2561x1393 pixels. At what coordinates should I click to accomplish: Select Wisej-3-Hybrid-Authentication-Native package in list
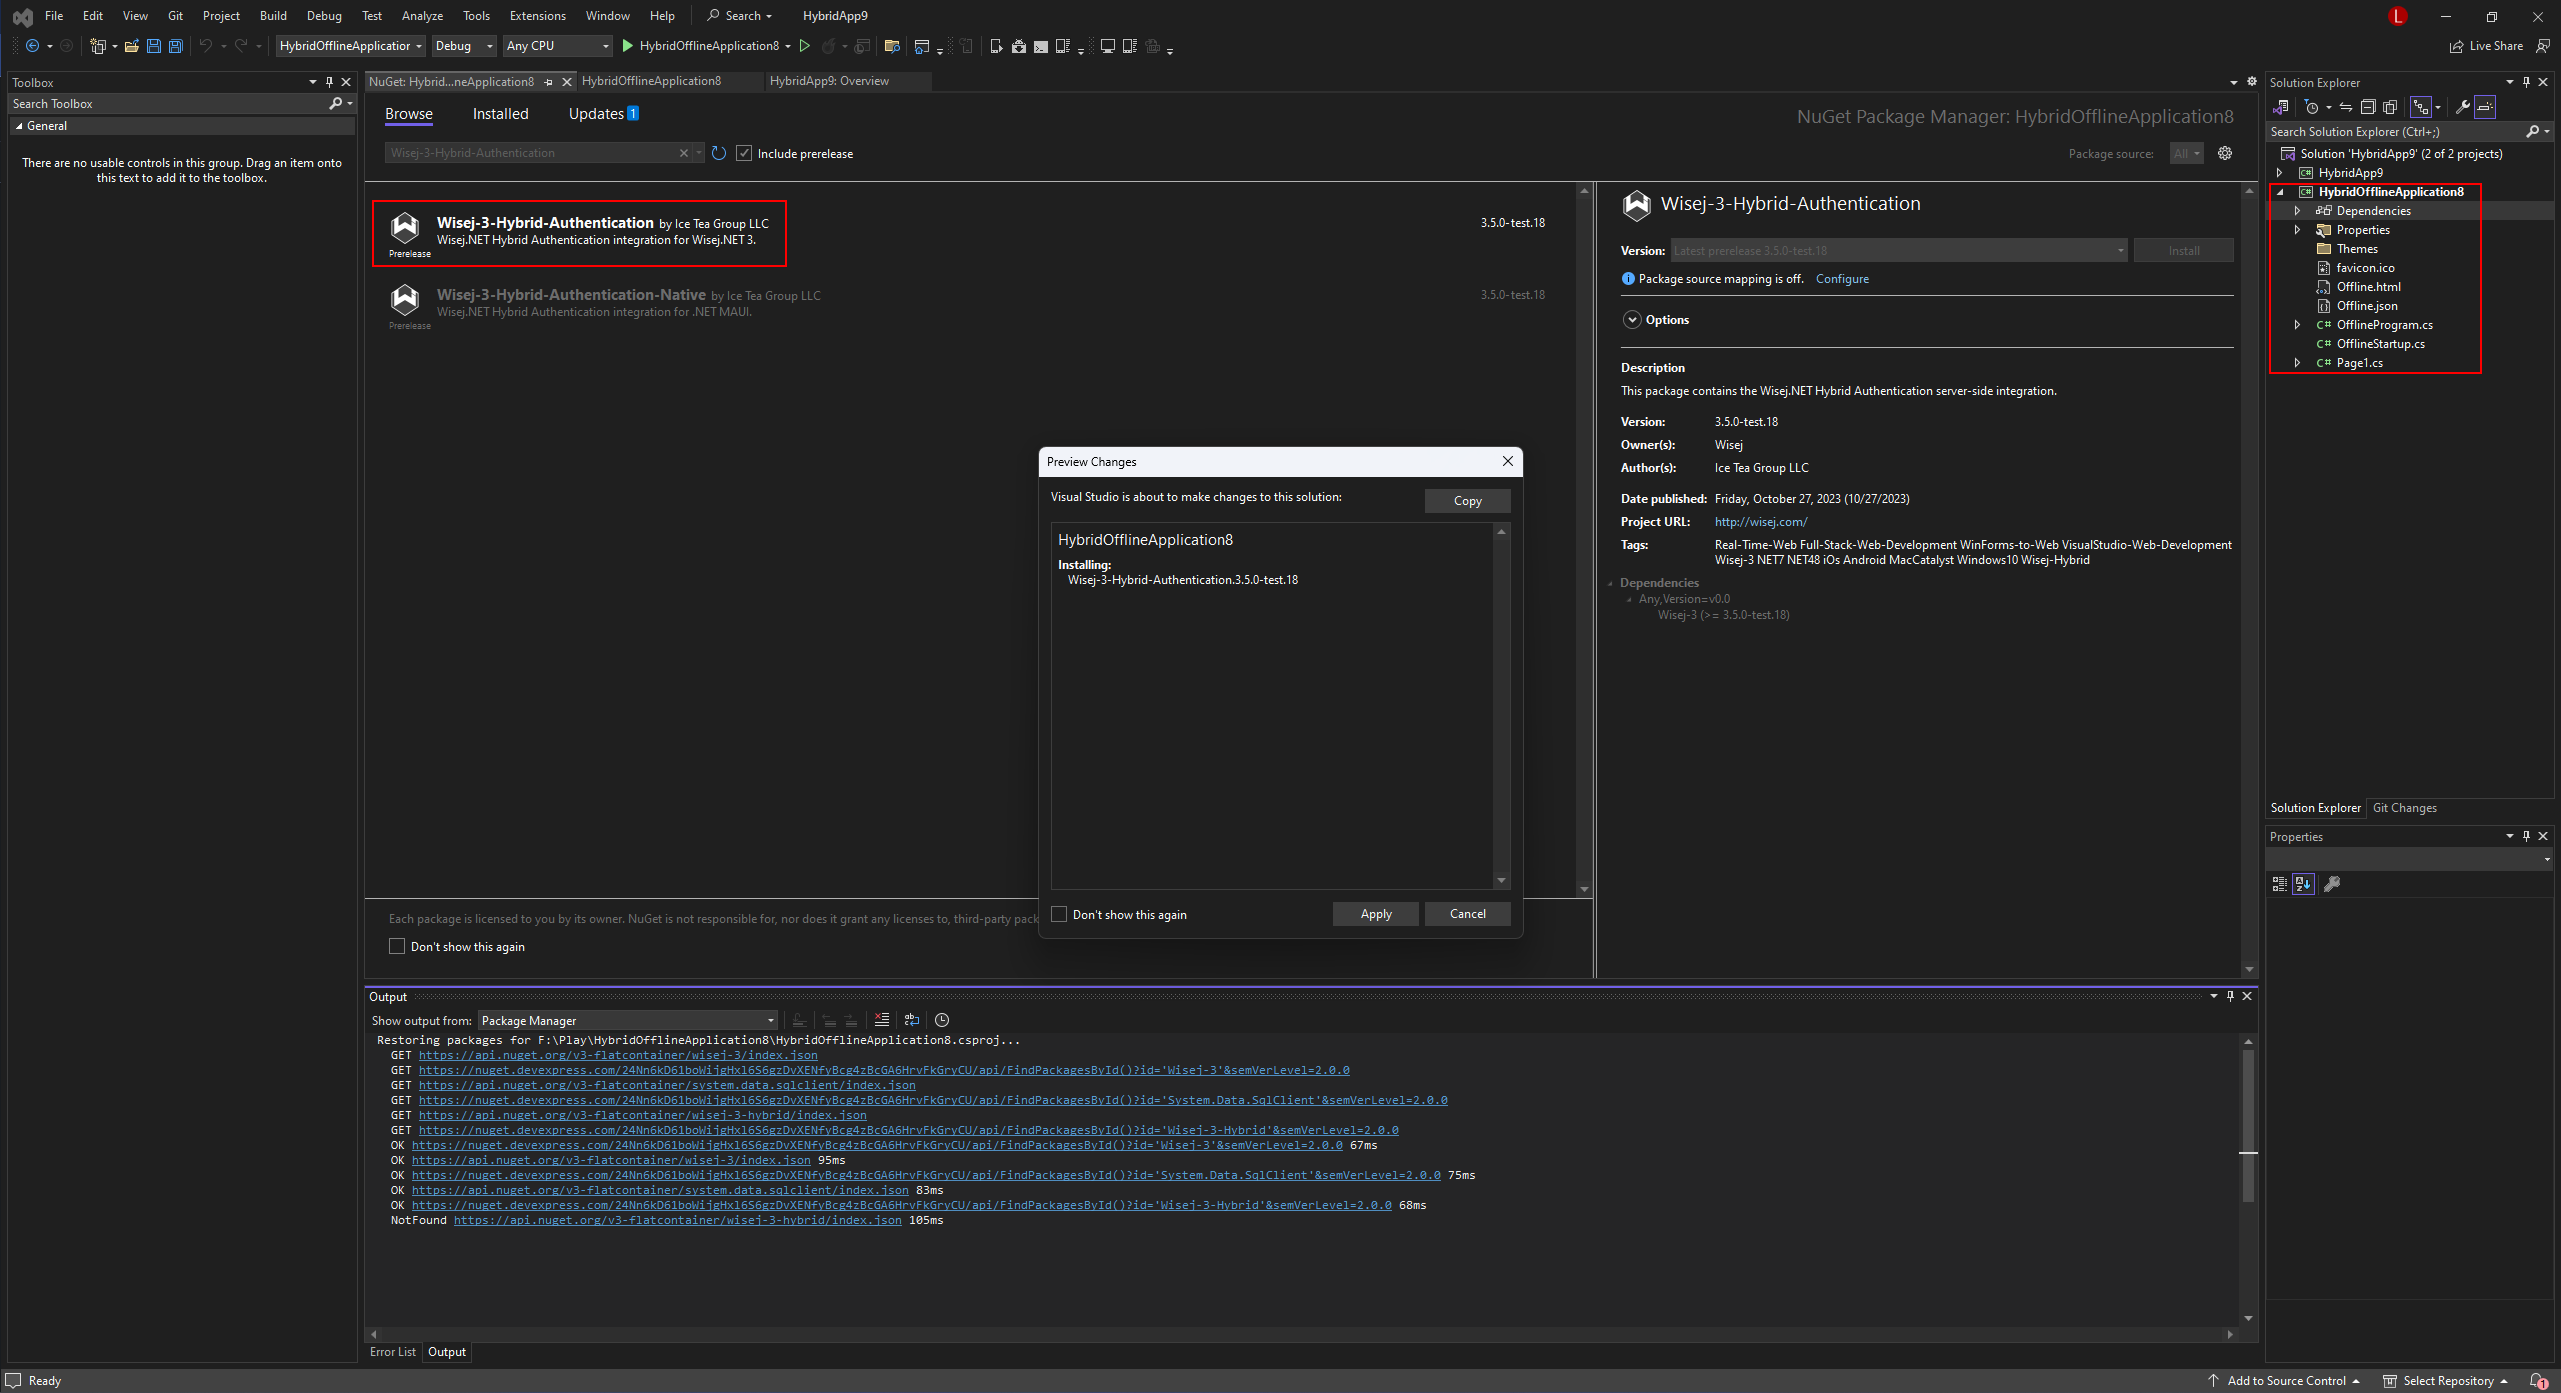[970, 305]
